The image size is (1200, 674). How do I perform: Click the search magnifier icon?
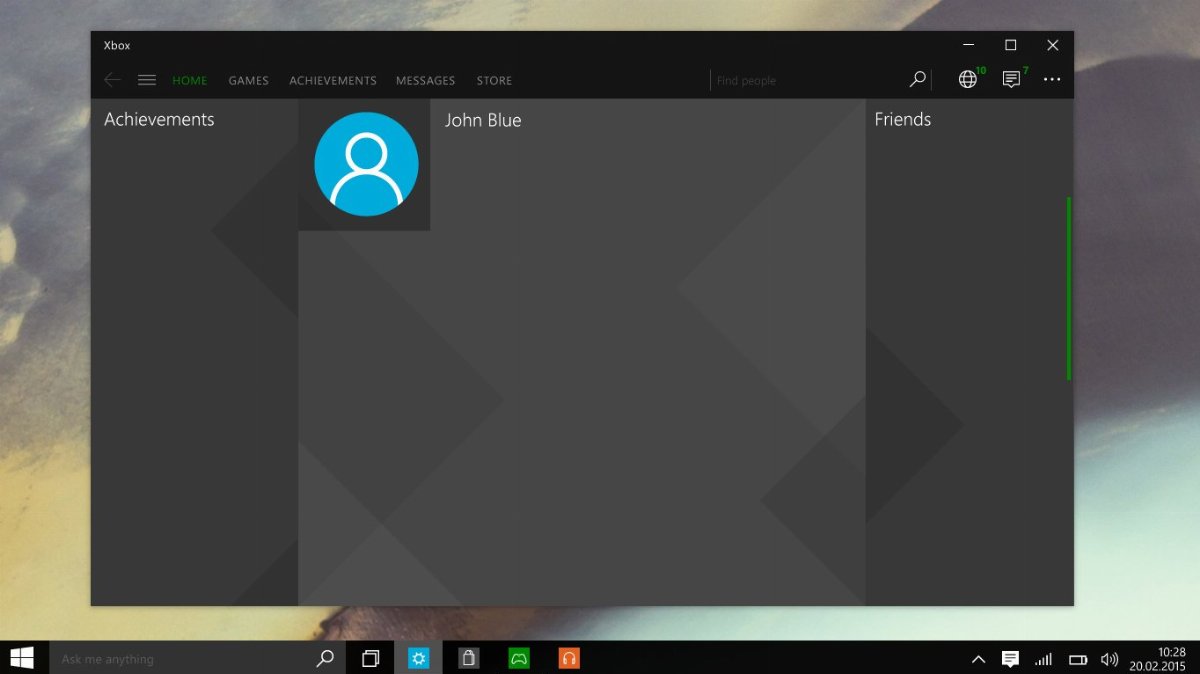click(x=917, y=80)
